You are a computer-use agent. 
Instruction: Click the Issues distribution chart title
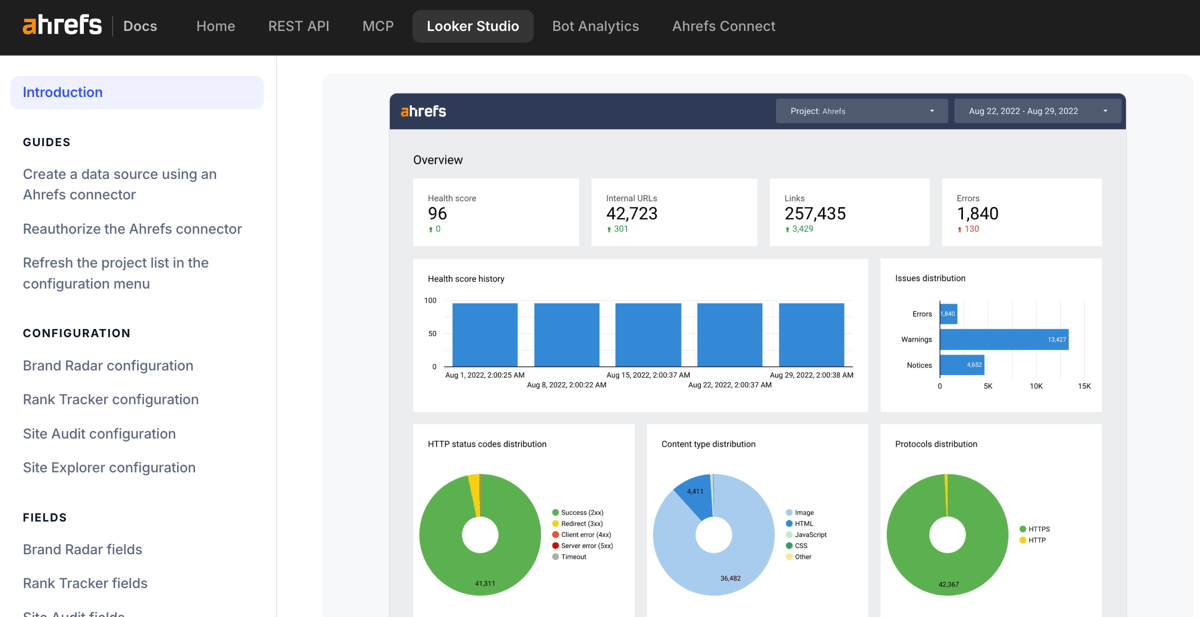pyautogui.click(x=930, y=278)
